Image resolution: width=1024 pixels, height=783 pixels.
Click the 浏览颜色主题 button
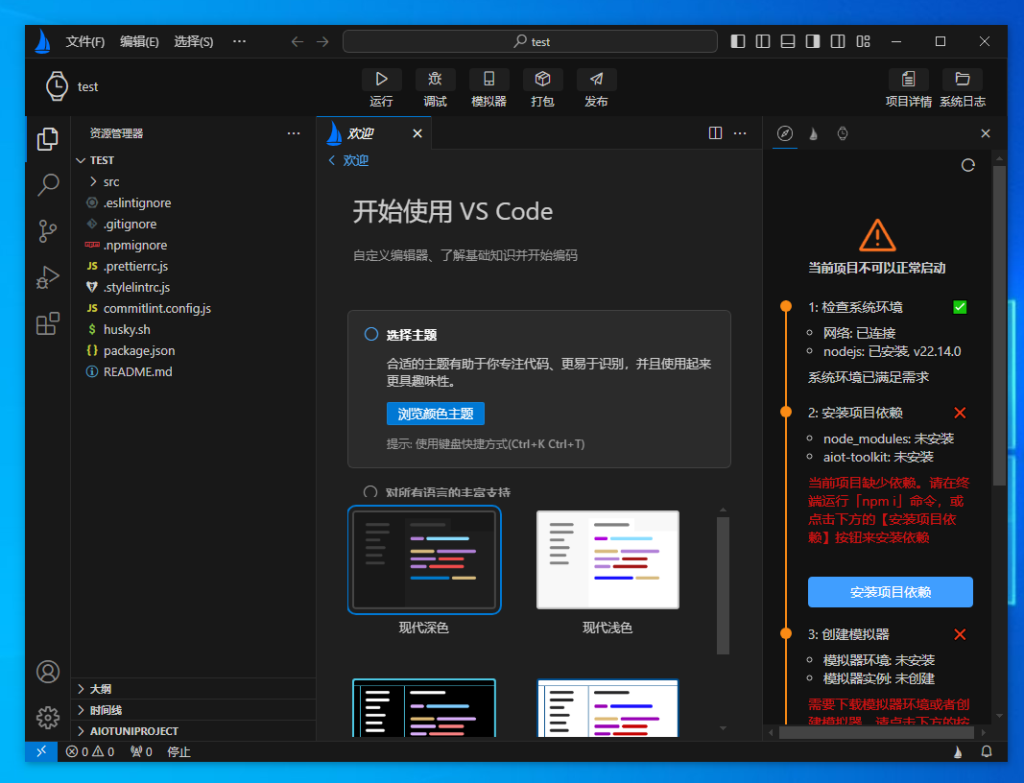pyautogui.click(x=436, y=413)
